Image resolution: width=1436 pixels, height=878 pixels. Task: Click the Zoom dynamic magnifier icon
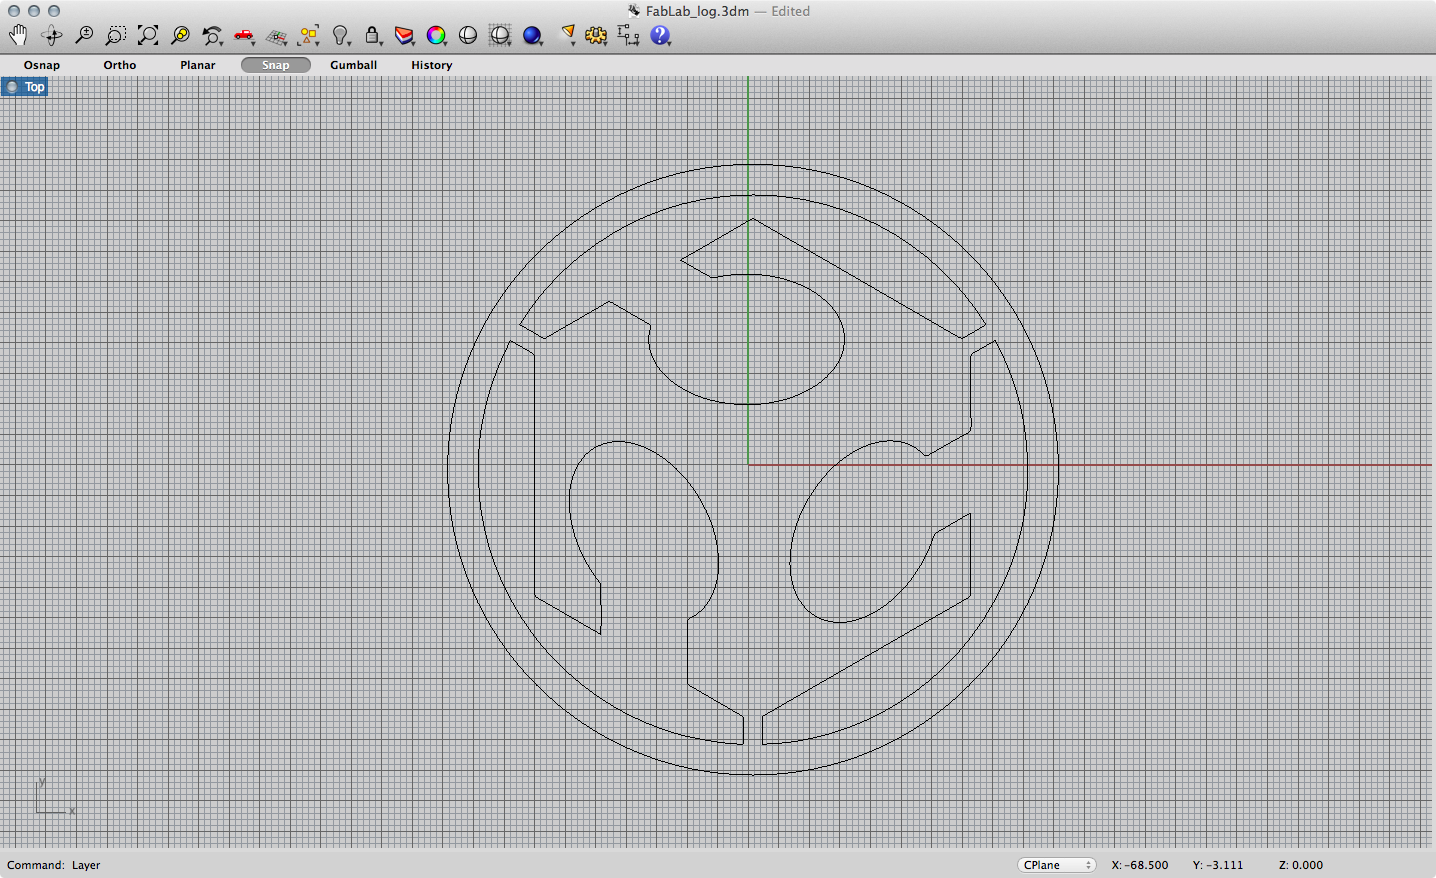(x=84, y=36)
